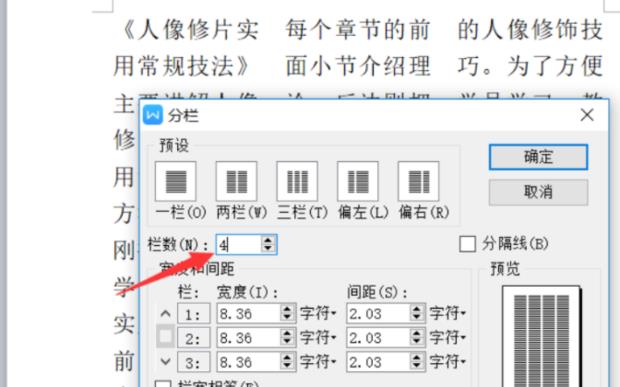Click column 2 间距 spinner arrows

(x=417, y=338)
